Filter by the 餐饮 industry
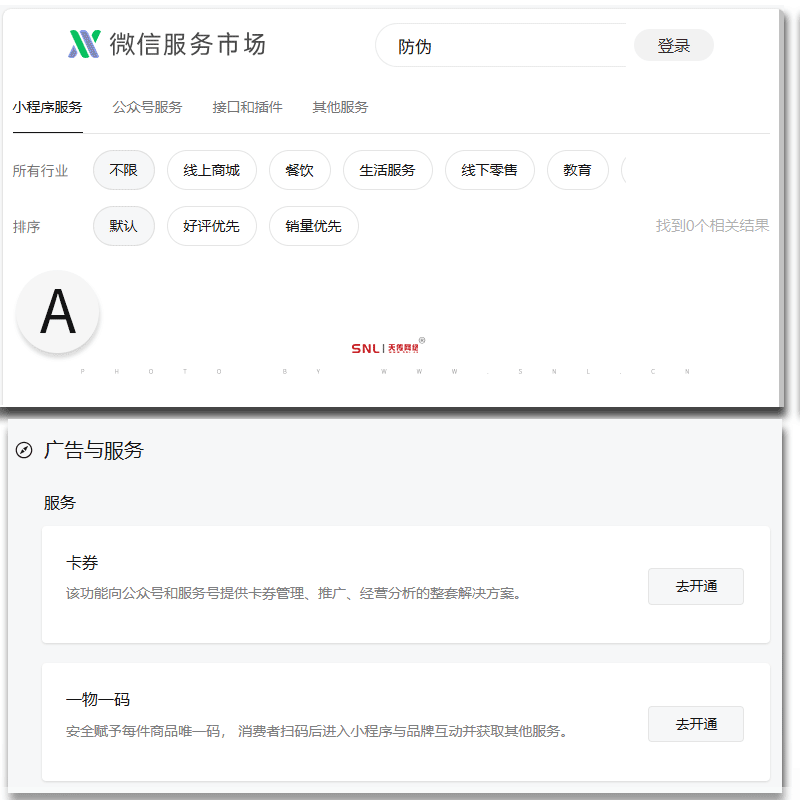This screenshot has height=800, width=800. (x=300, y=170)
